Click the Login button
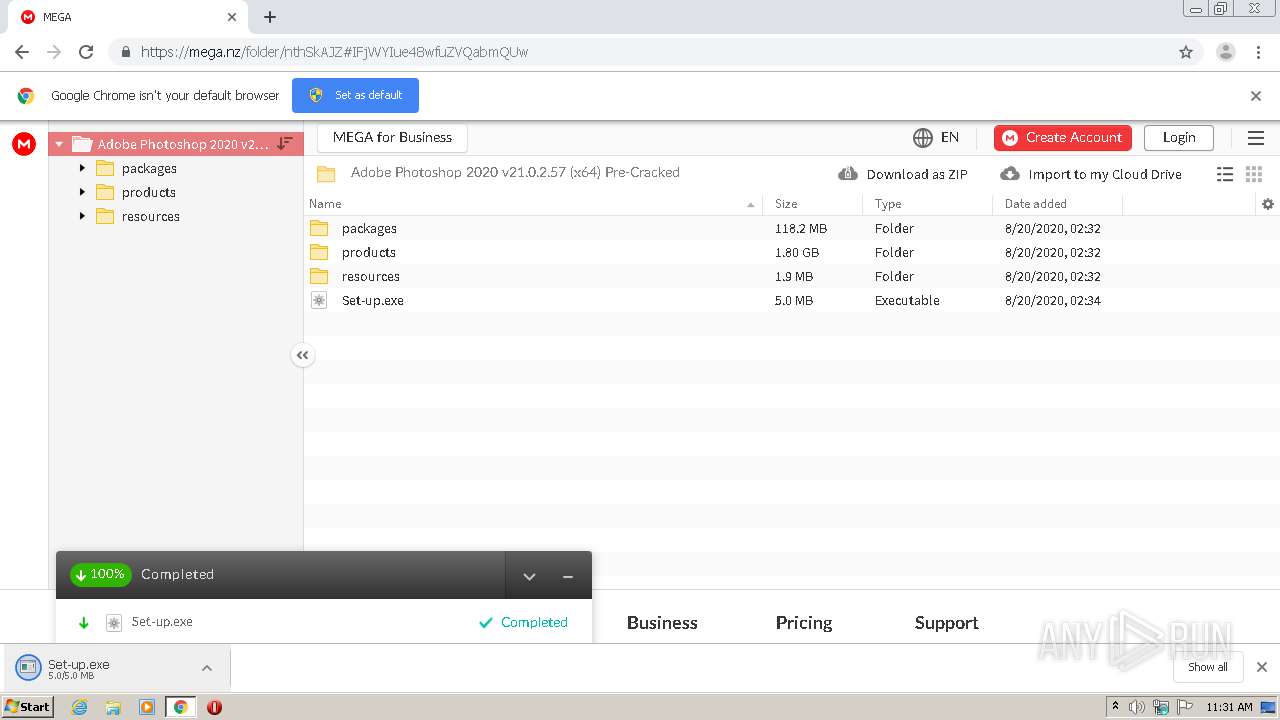This screenshot has height=720, width=1280. tap(1179, 138)
